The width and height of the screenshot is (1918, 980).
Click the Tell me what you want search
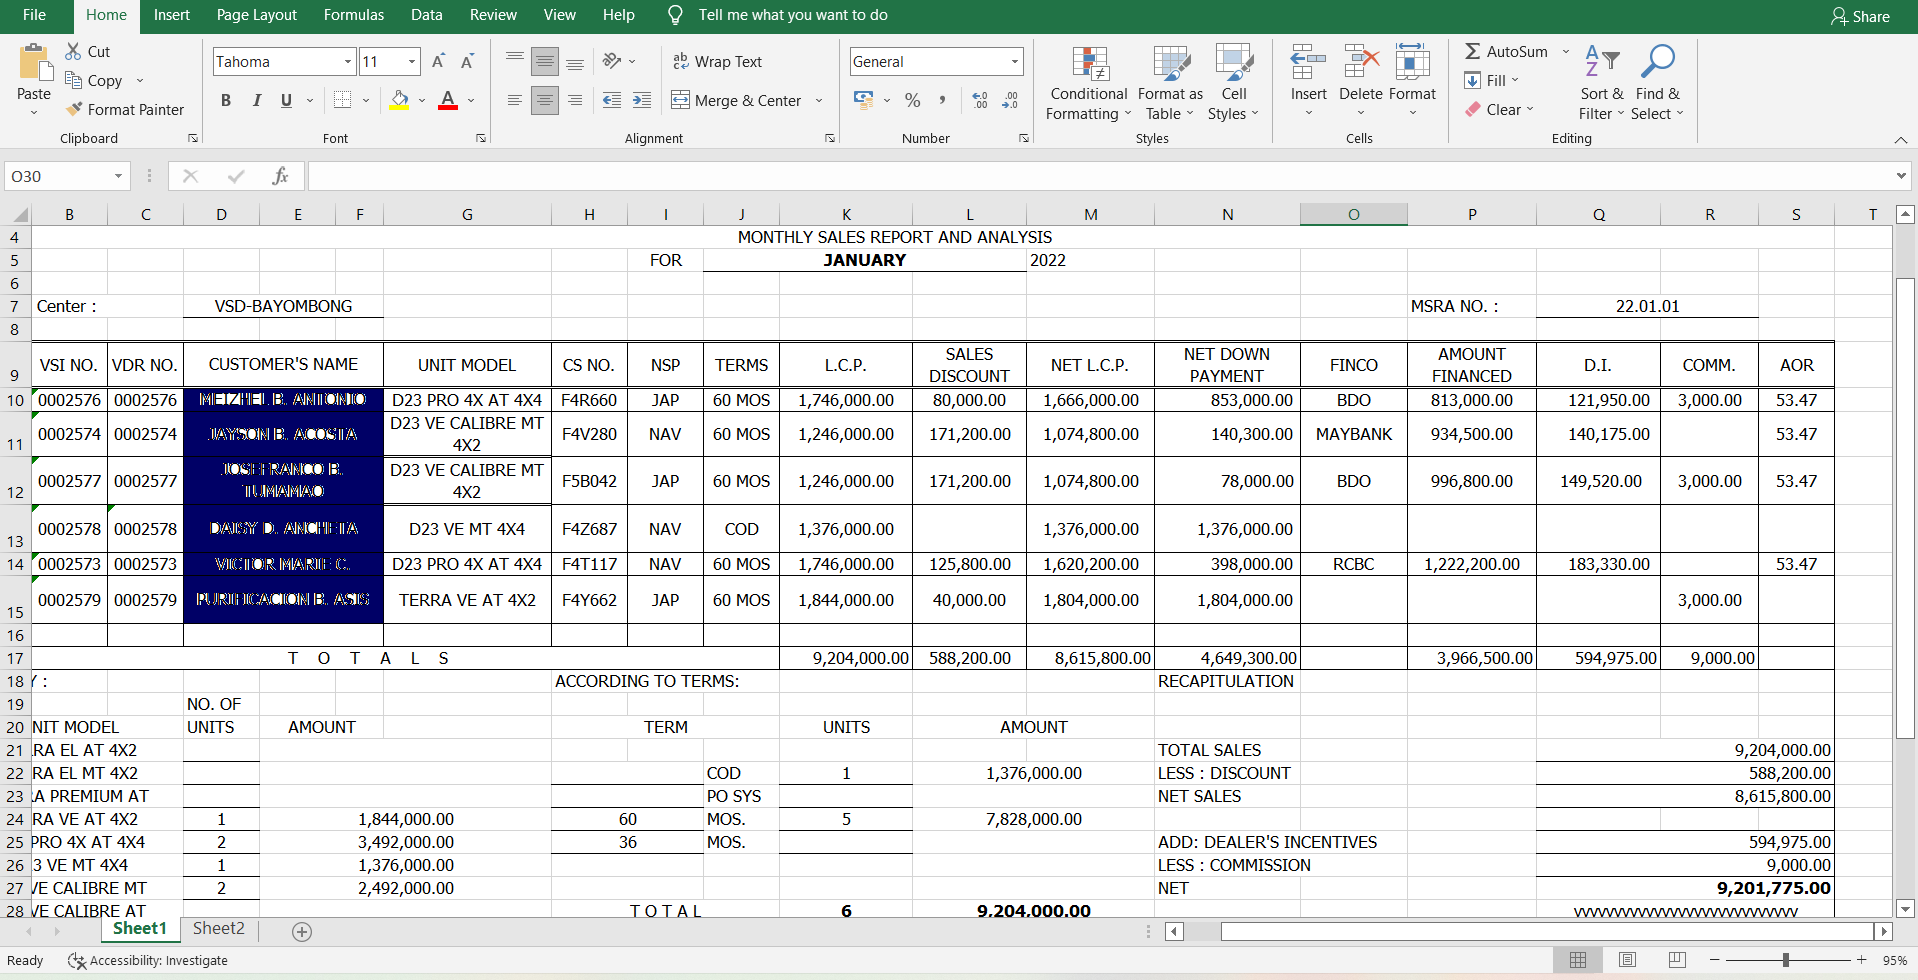tap(792, 15)
